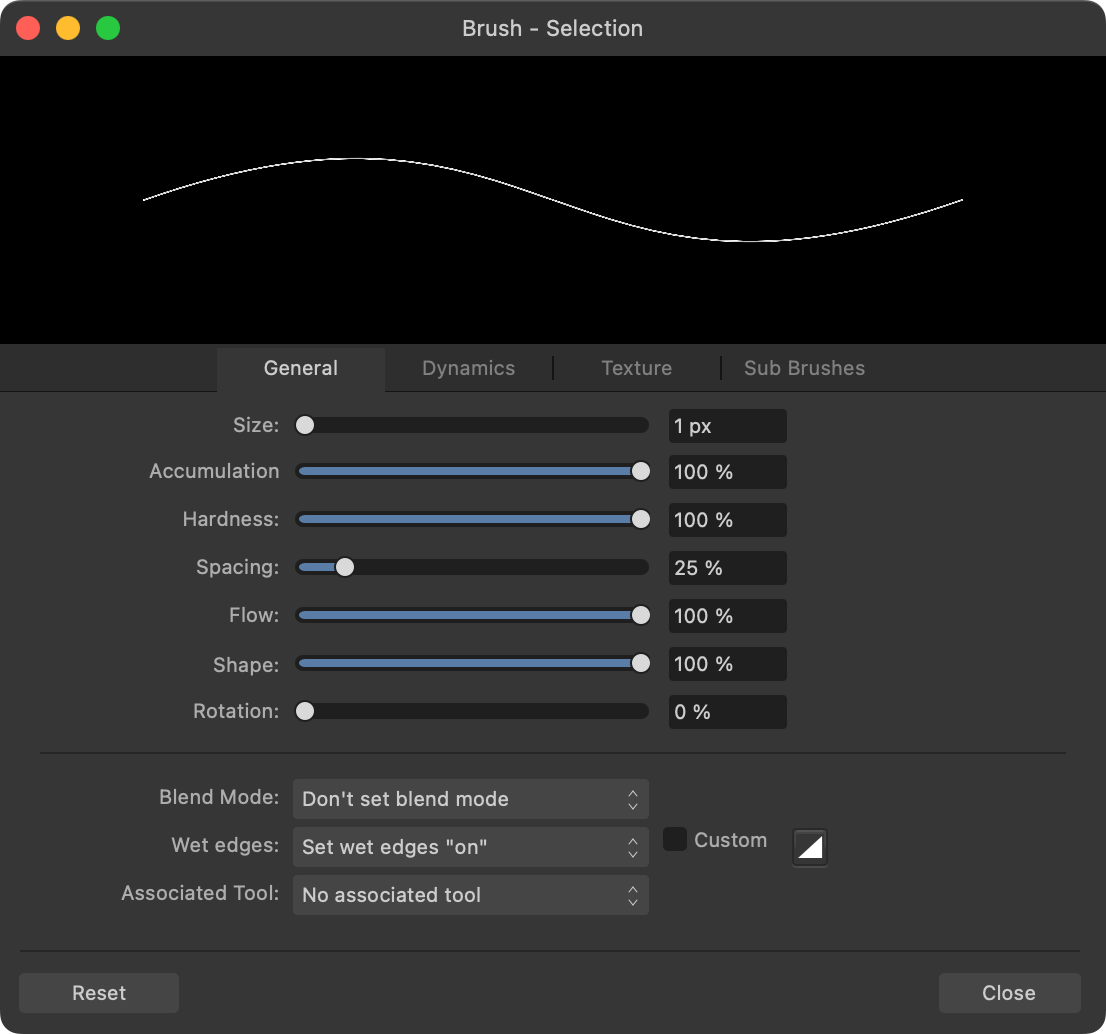Click the Rotation value field showing 0 %
The height and width of the screenshot is (1034, 1106).
[x=727, y=711]
